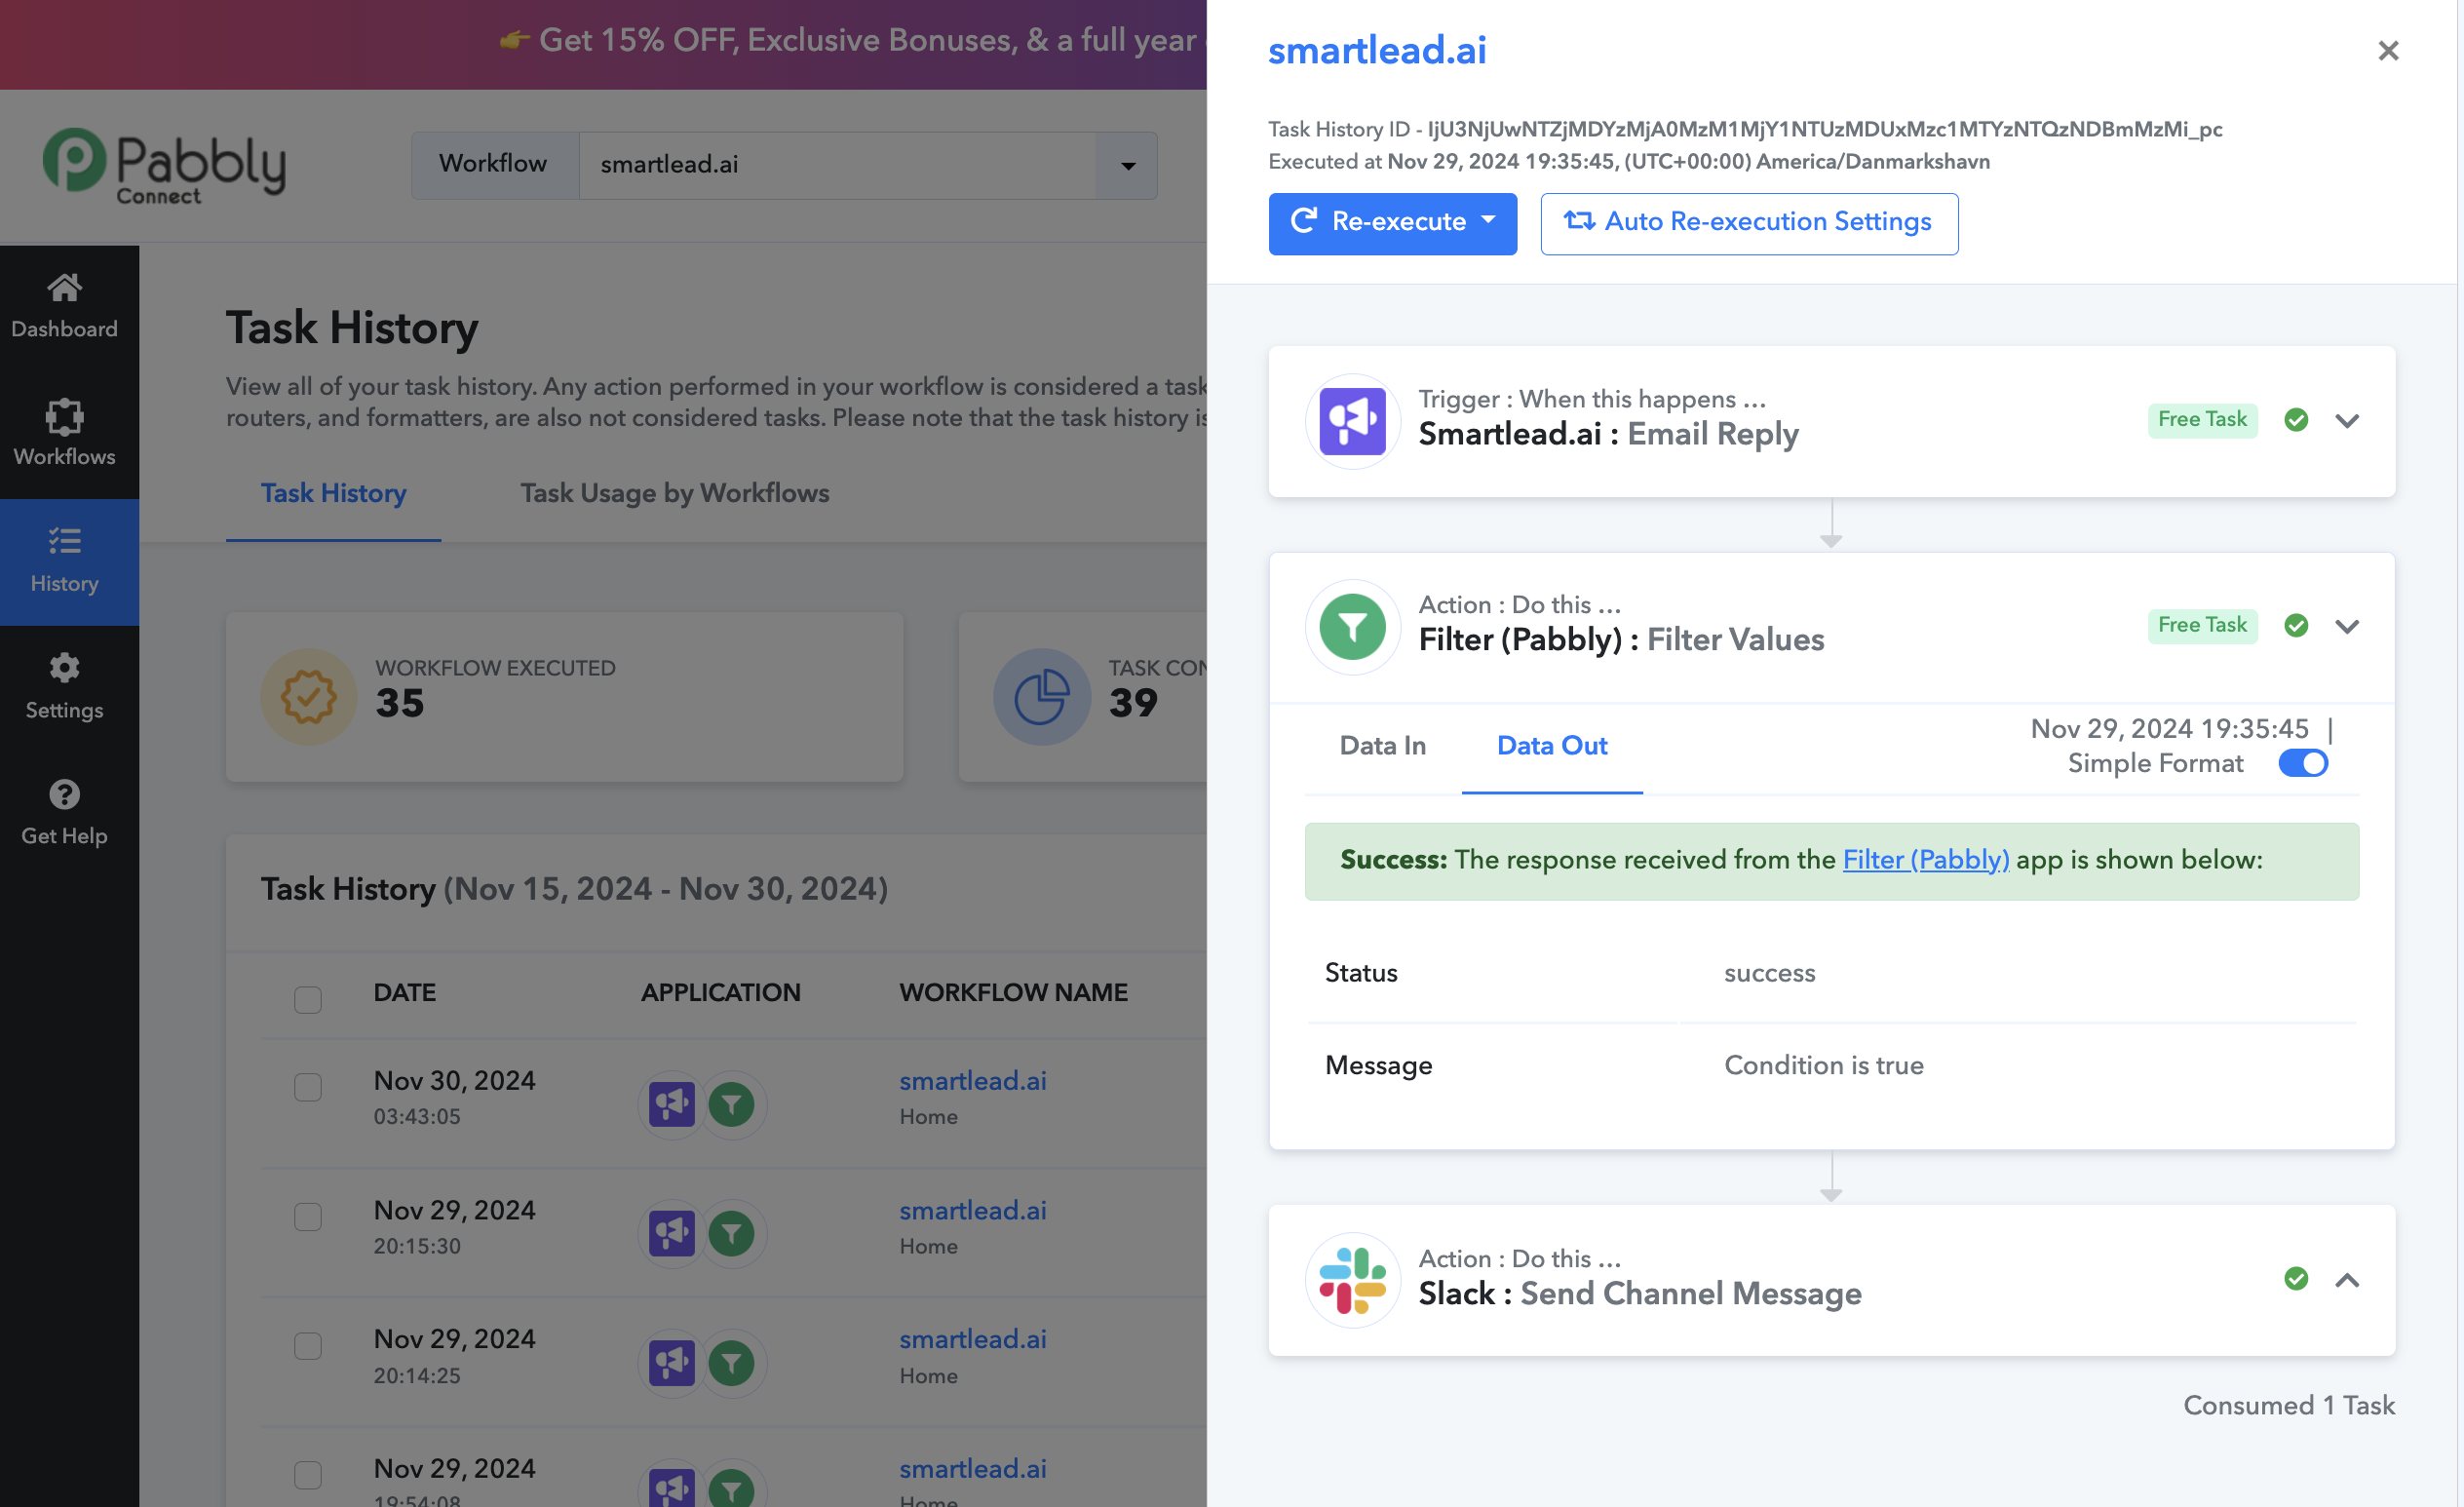Screen dimensions: 2464x1507
Task: Select the Nov 30, 2024 03:43:05 row checkbox
Action: tap(308, 1087)
